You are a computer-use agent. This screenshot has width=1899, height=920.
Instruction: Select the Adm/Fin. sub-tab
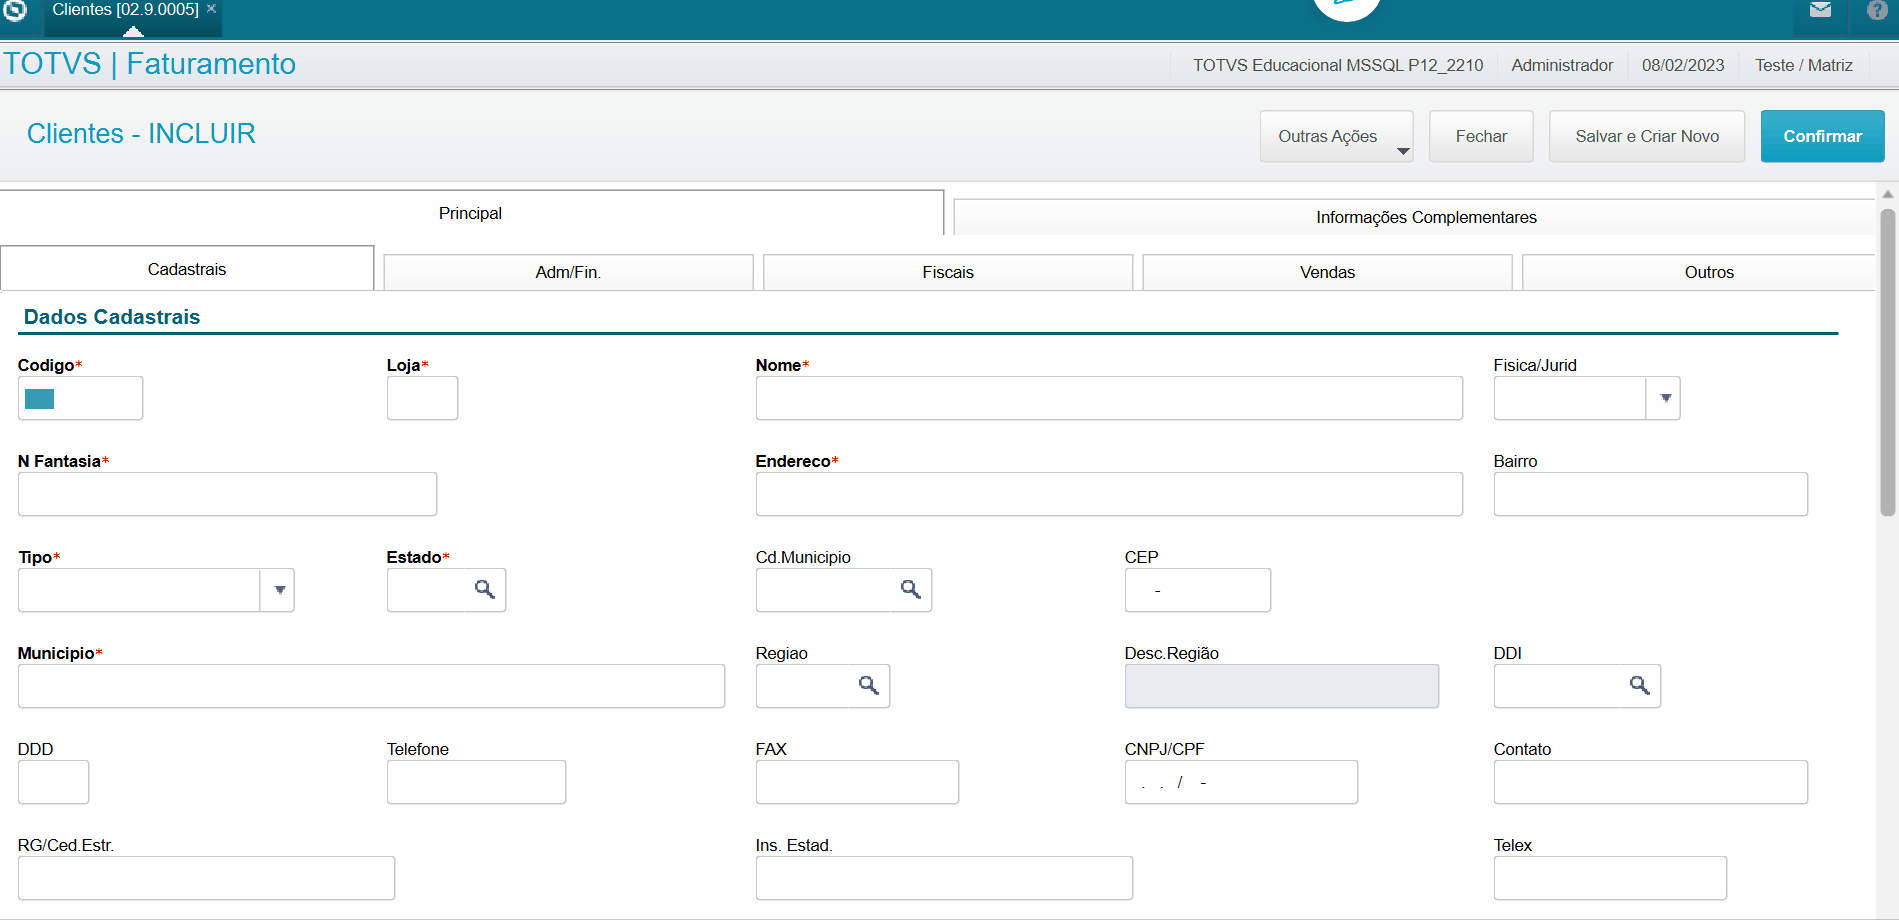(568, 272)
